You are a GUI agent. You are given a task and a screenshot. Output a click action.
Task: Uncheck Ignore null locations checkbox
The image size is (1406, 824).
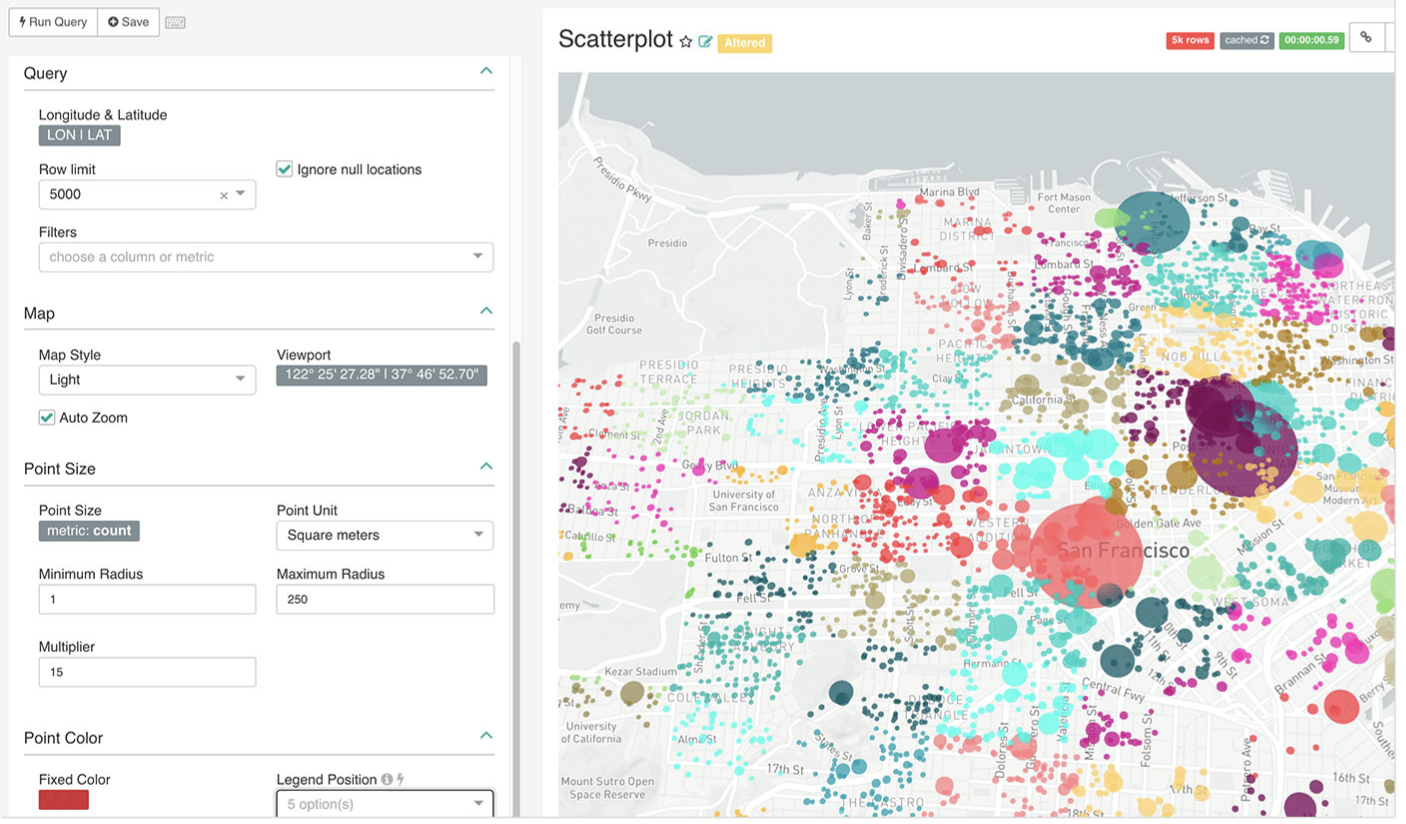pyautogui.click(x=285, y=170)
